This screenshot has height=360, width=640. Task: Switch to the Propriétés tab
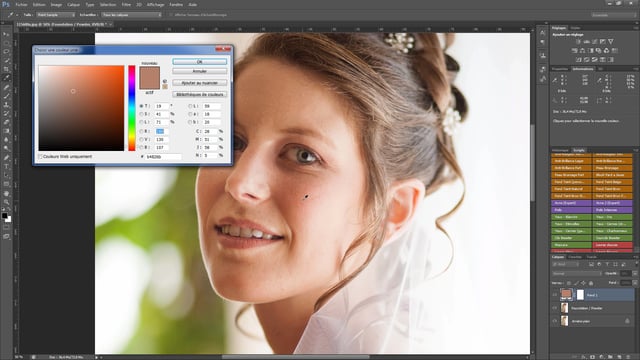click(x=560, y=69)
